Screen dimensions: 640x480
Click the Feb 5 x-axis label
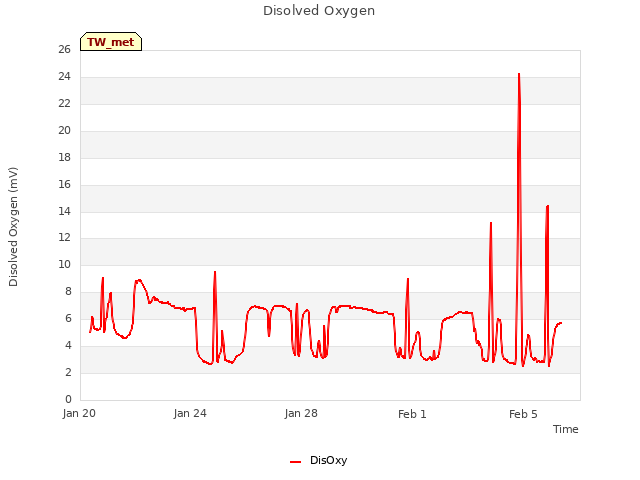pyautogui.click(x=523, y=414)
